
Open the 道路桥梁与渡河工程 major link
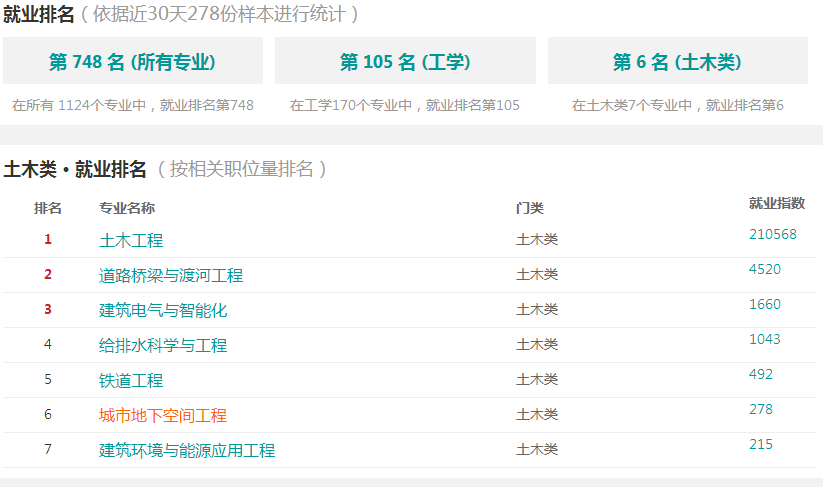[171, 276]
